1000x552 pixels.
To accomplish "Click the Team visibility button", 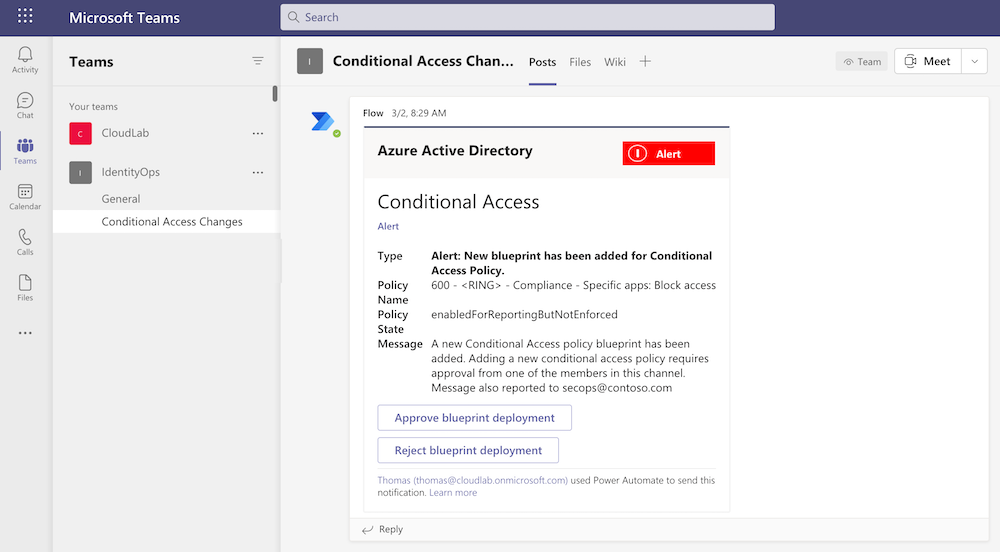I will [862, 61].
